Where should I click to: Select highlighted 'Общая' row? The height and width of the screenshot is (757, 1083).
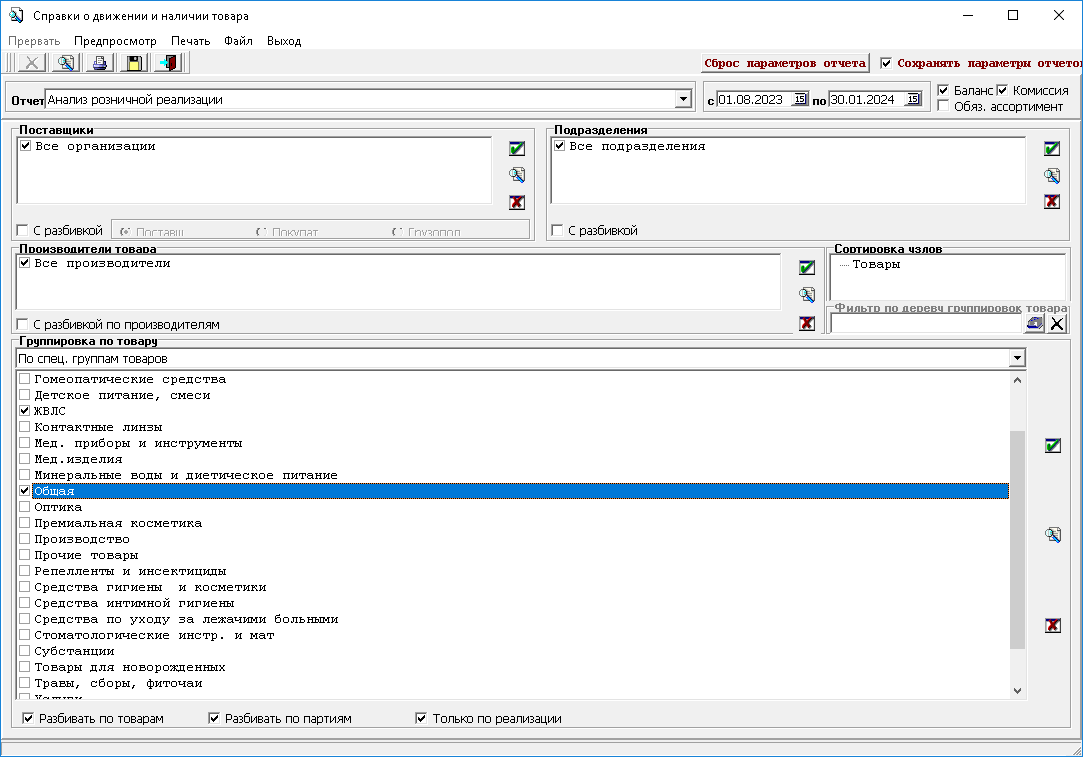tap(521, 491)
